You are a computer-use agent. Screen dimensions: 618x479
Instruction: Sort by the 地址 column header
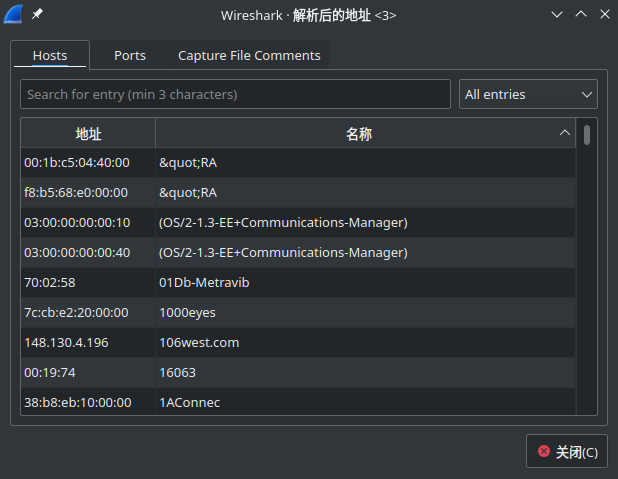88,134
